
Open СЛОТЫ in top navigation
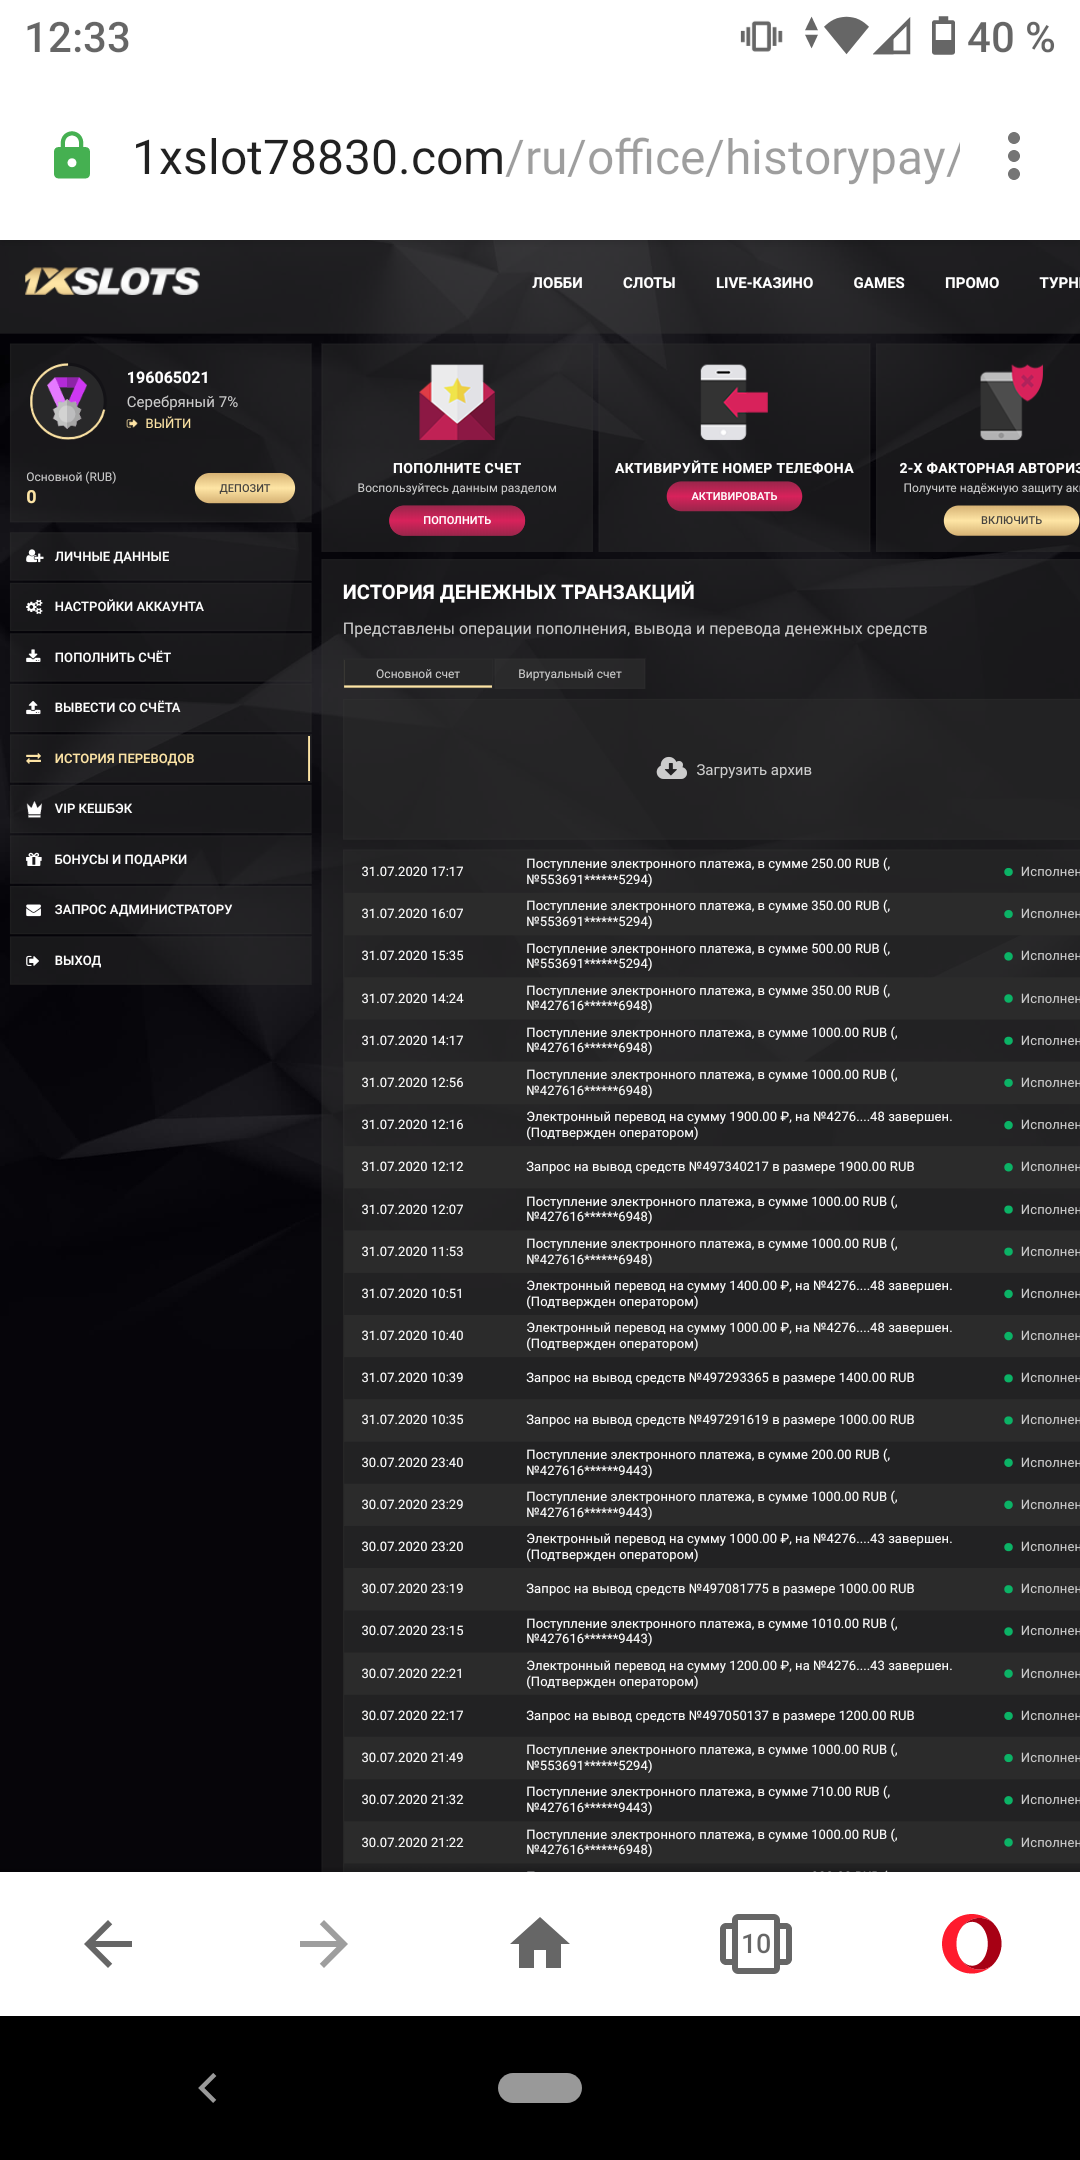point(649,283)
